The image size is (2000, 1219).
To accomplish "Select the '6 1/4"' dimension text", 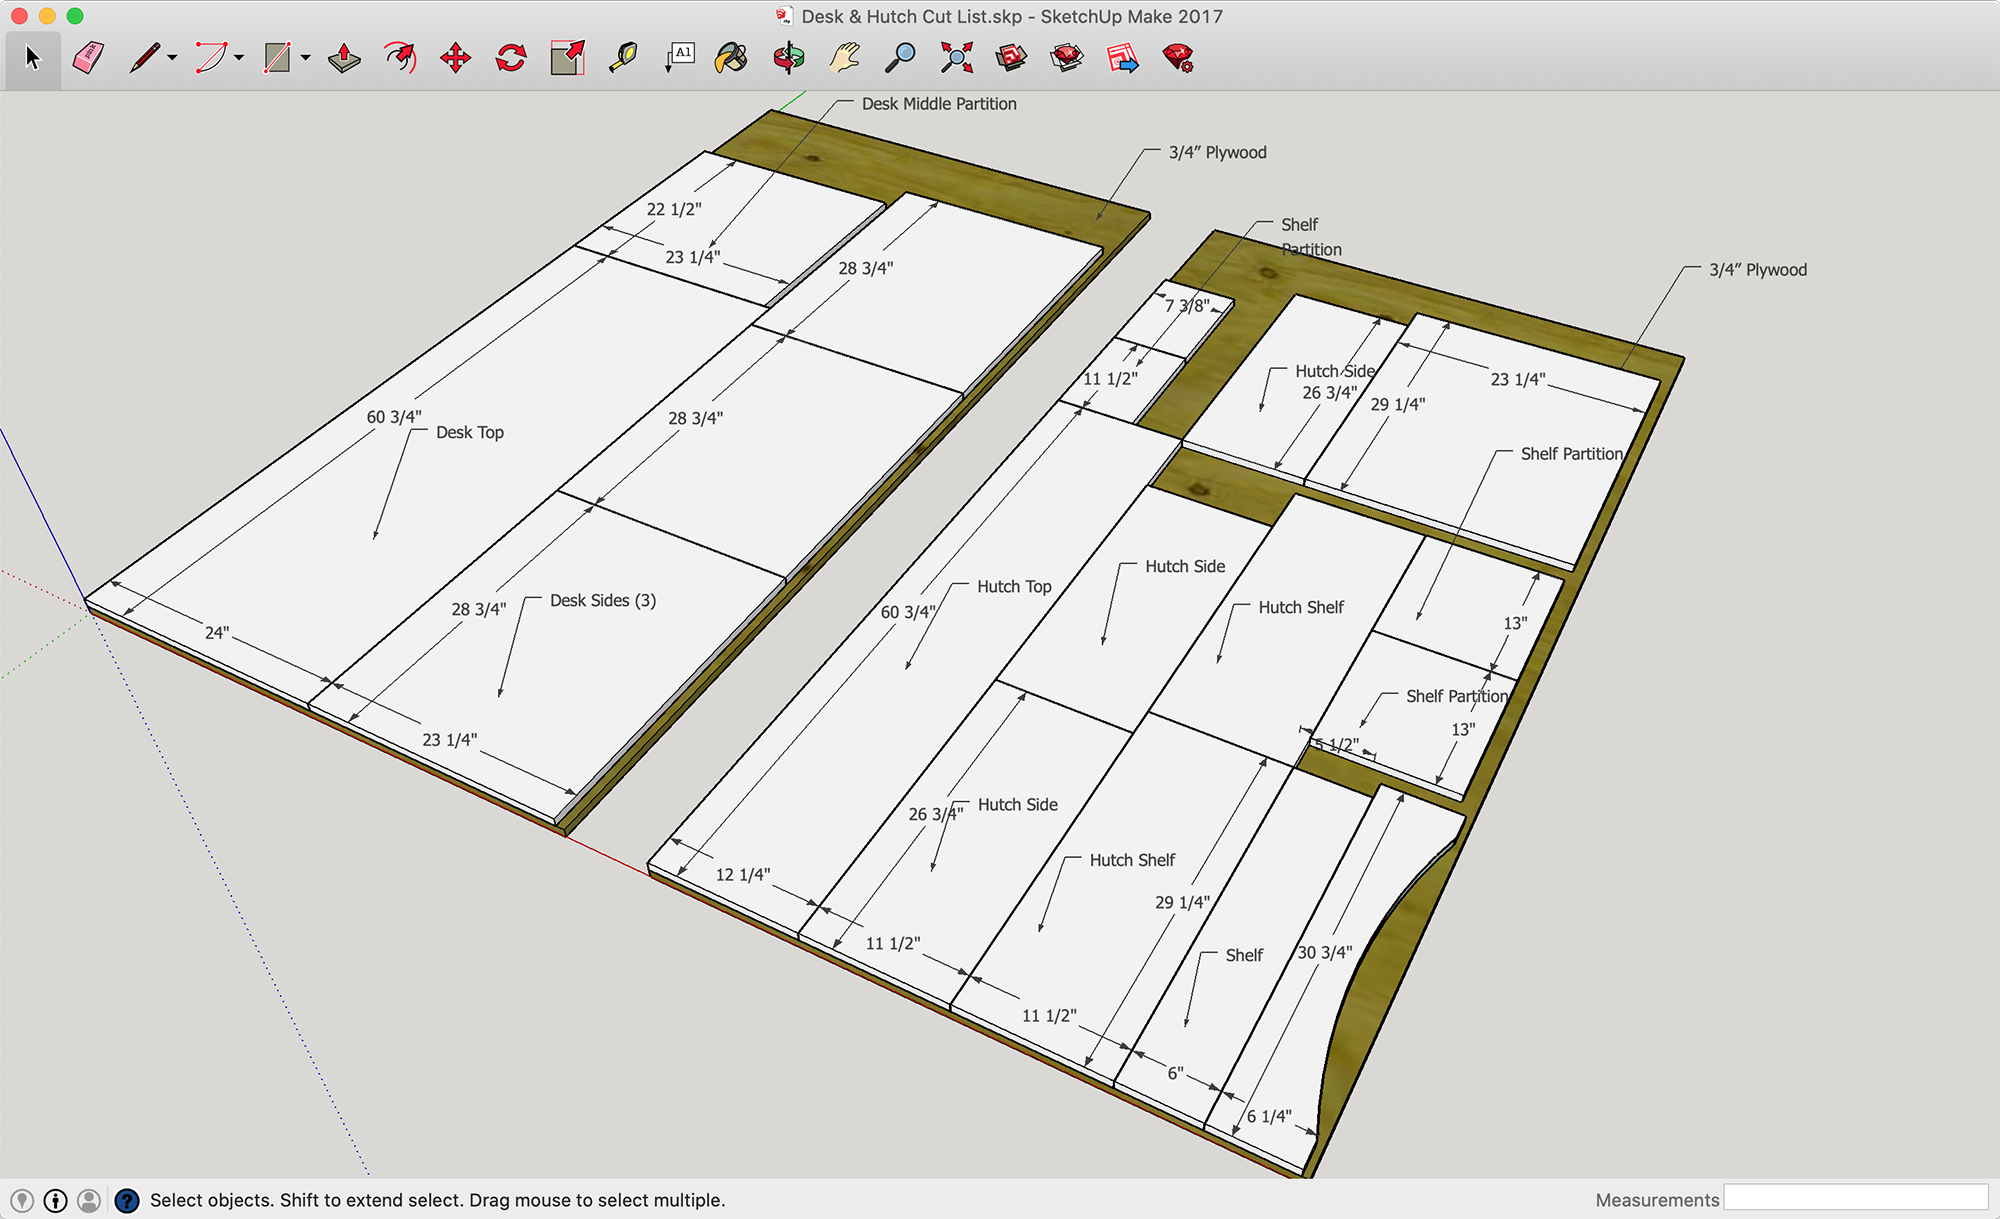I will 1269,1116.
